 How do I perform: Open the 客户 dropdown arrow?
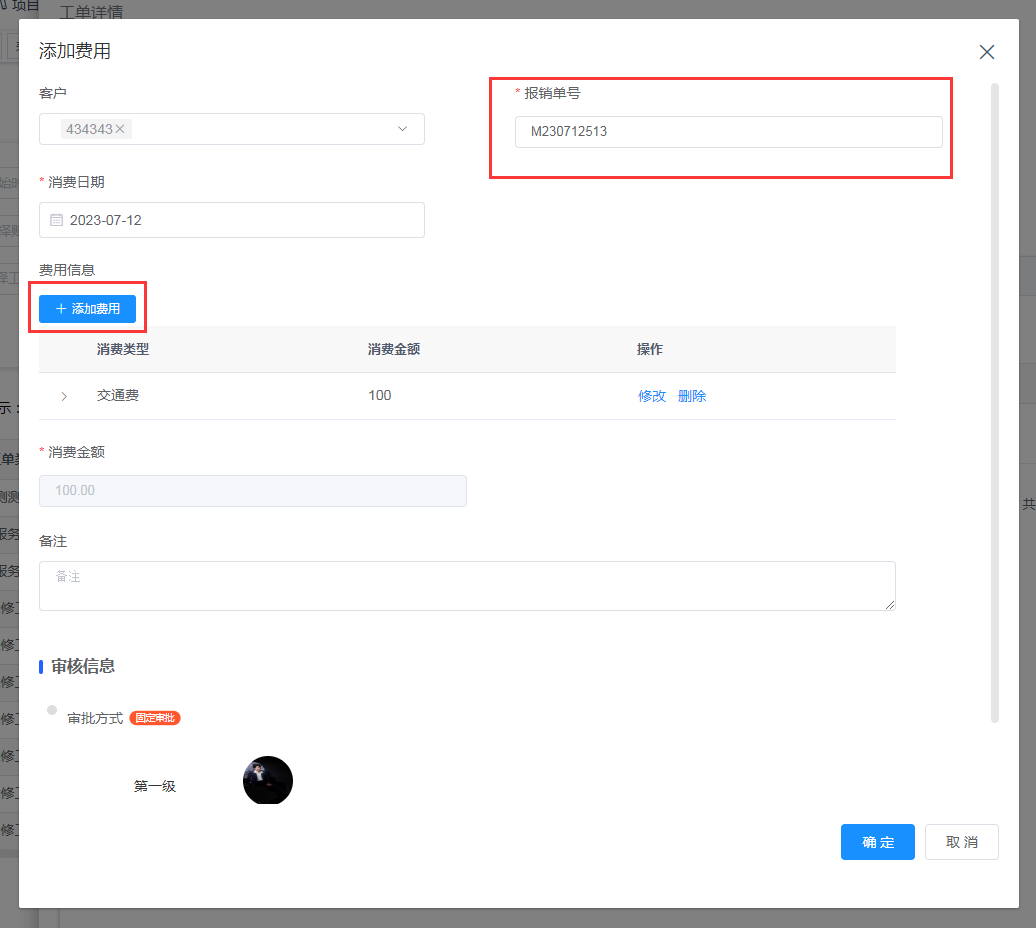pos(403,129)
